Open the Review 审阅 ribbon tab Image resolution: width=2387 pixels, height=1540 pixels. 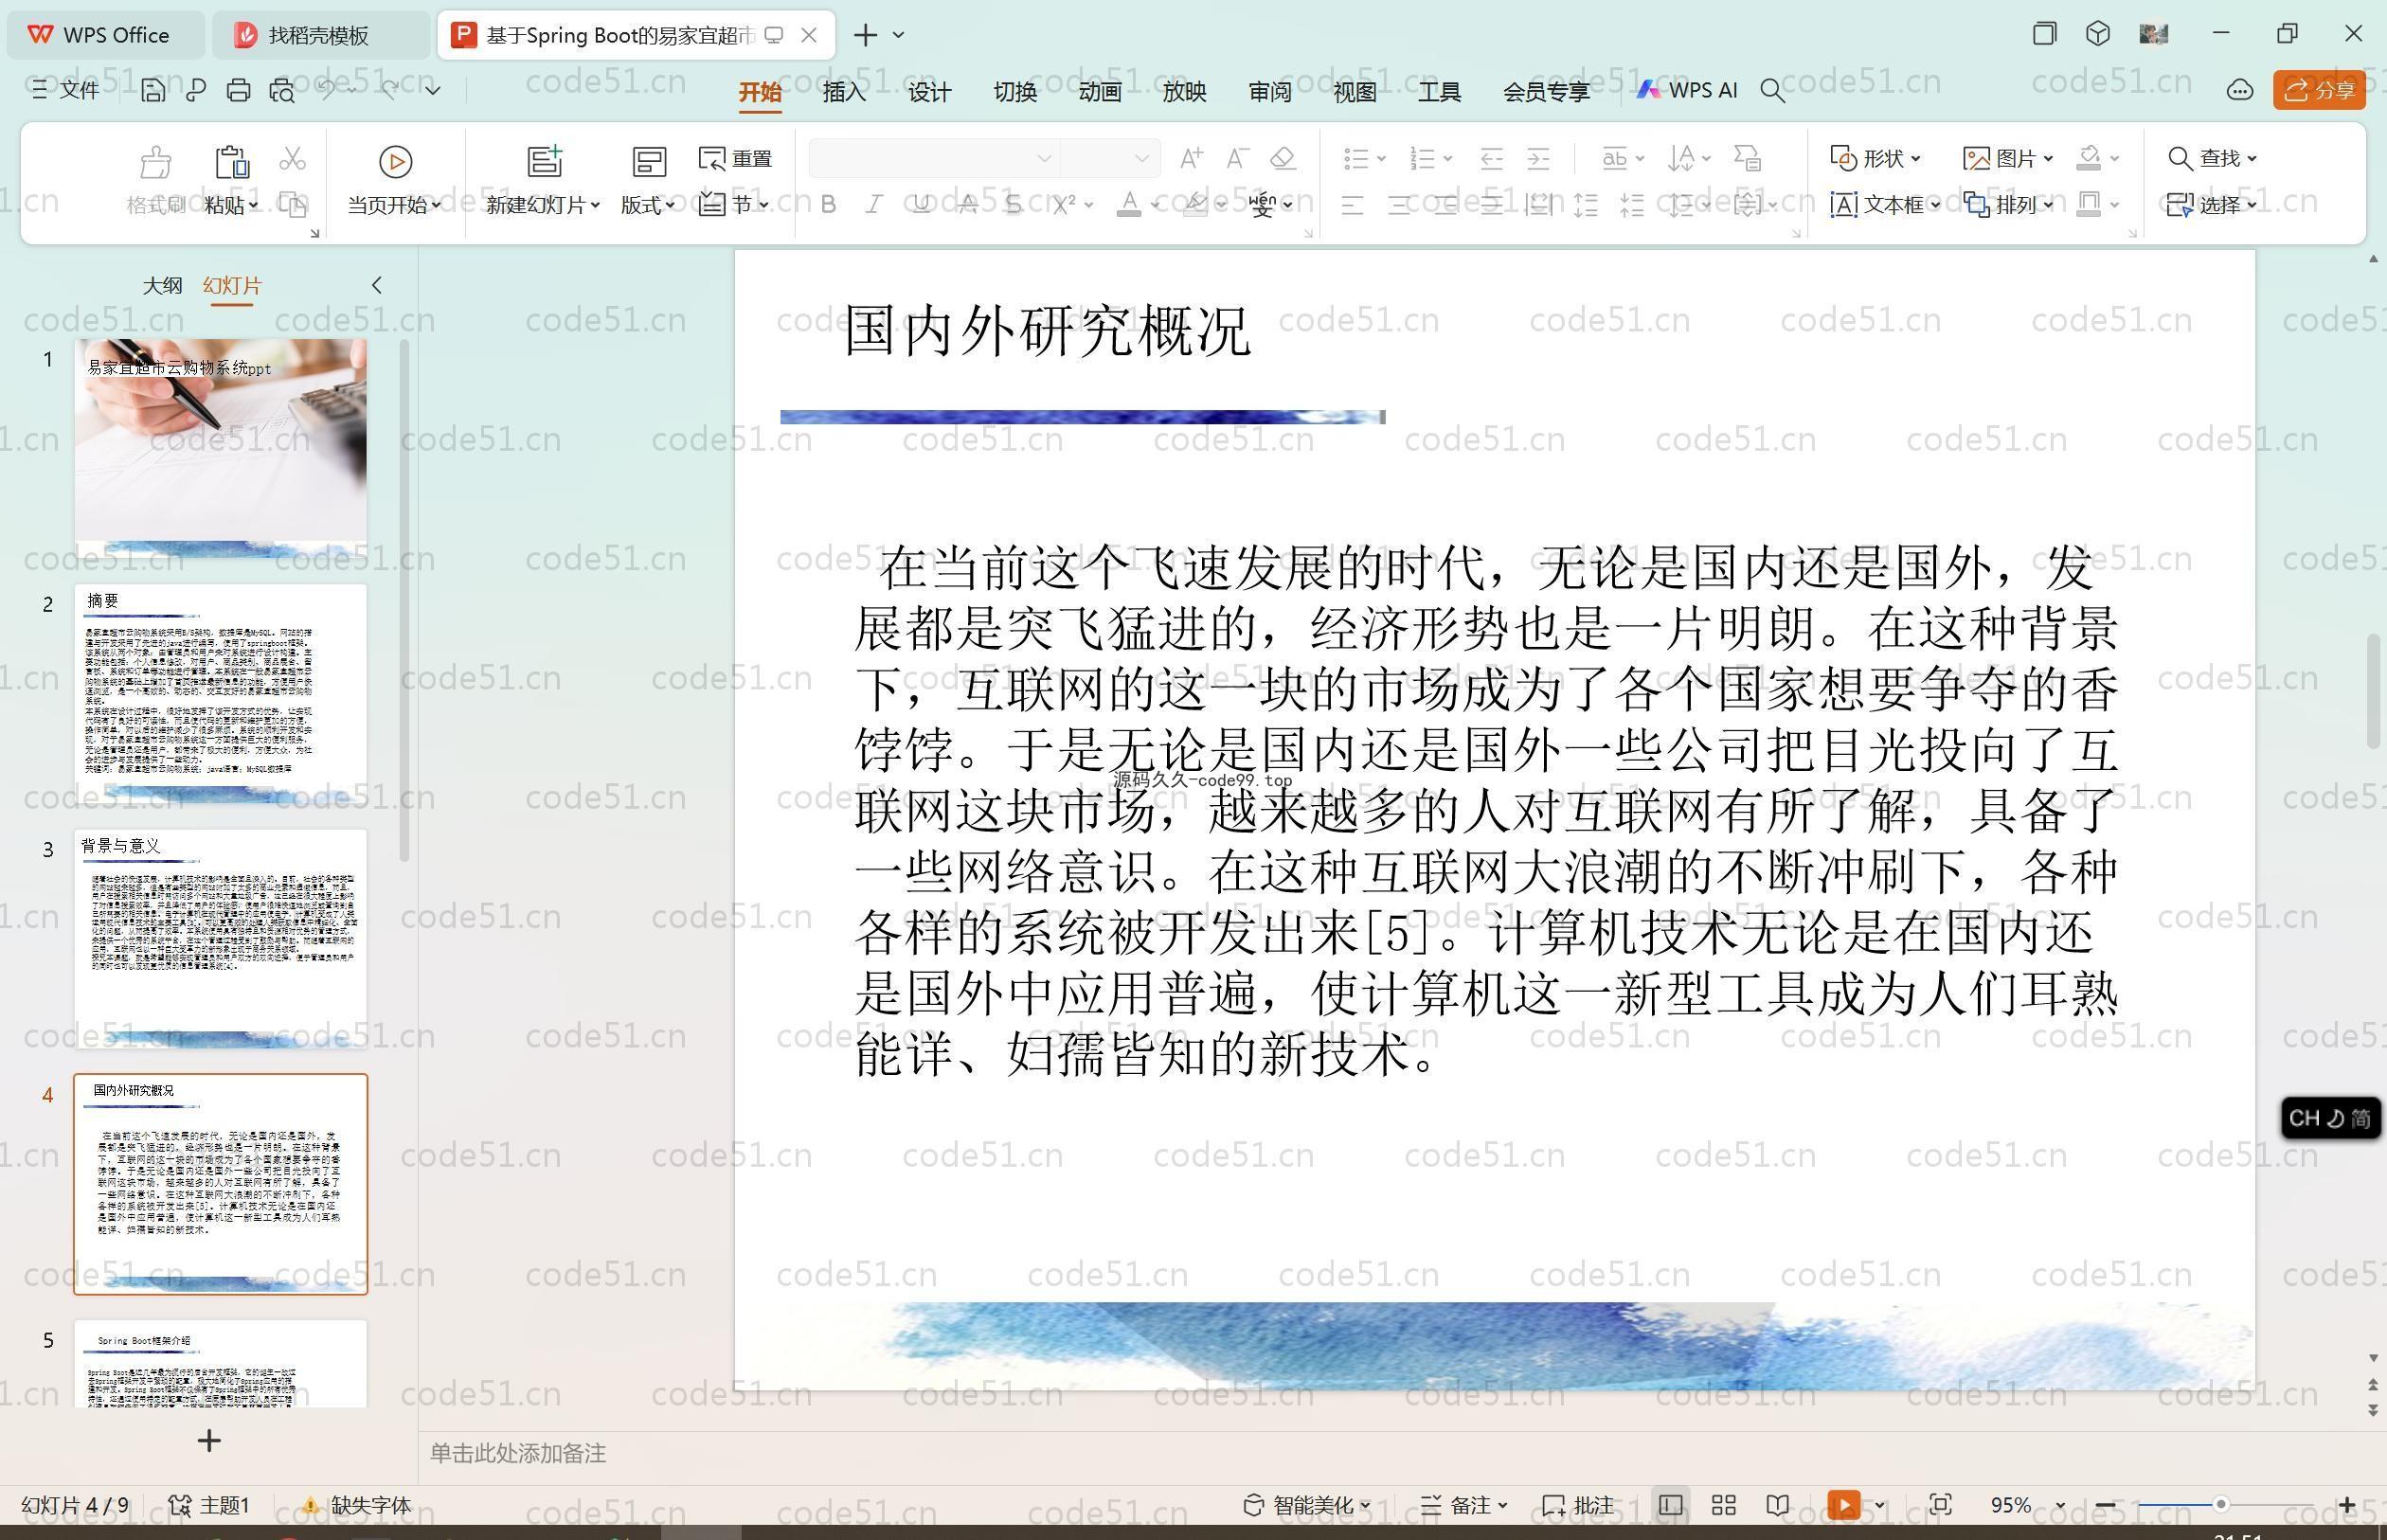1270,92
